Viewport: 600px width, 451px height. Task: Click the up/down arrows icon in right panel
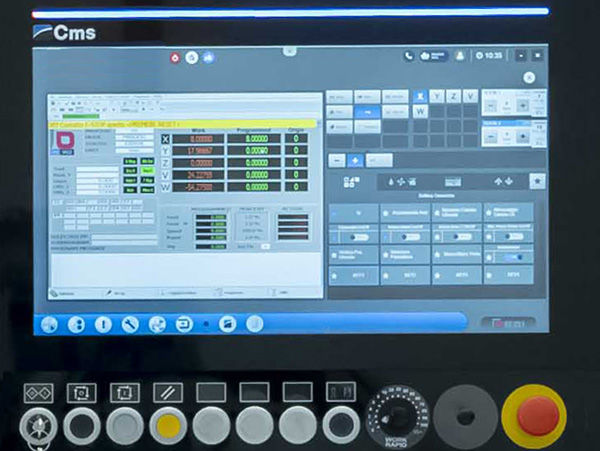click(x=505, y=181)
